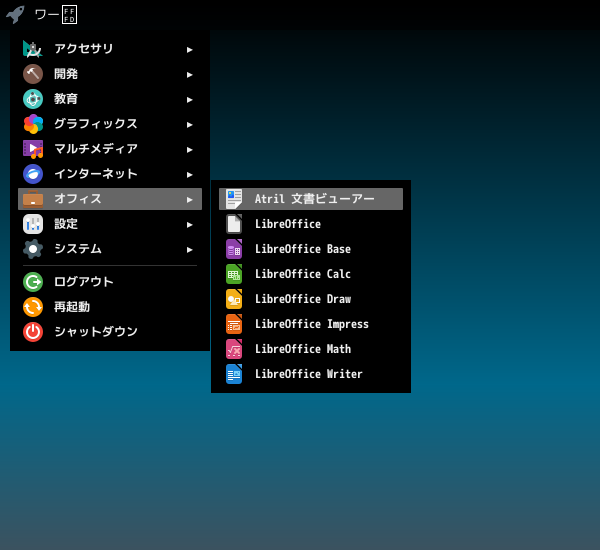
Task: Launch LibreOffice Impress
Action: pyautogui.click(x=311, y=324)
